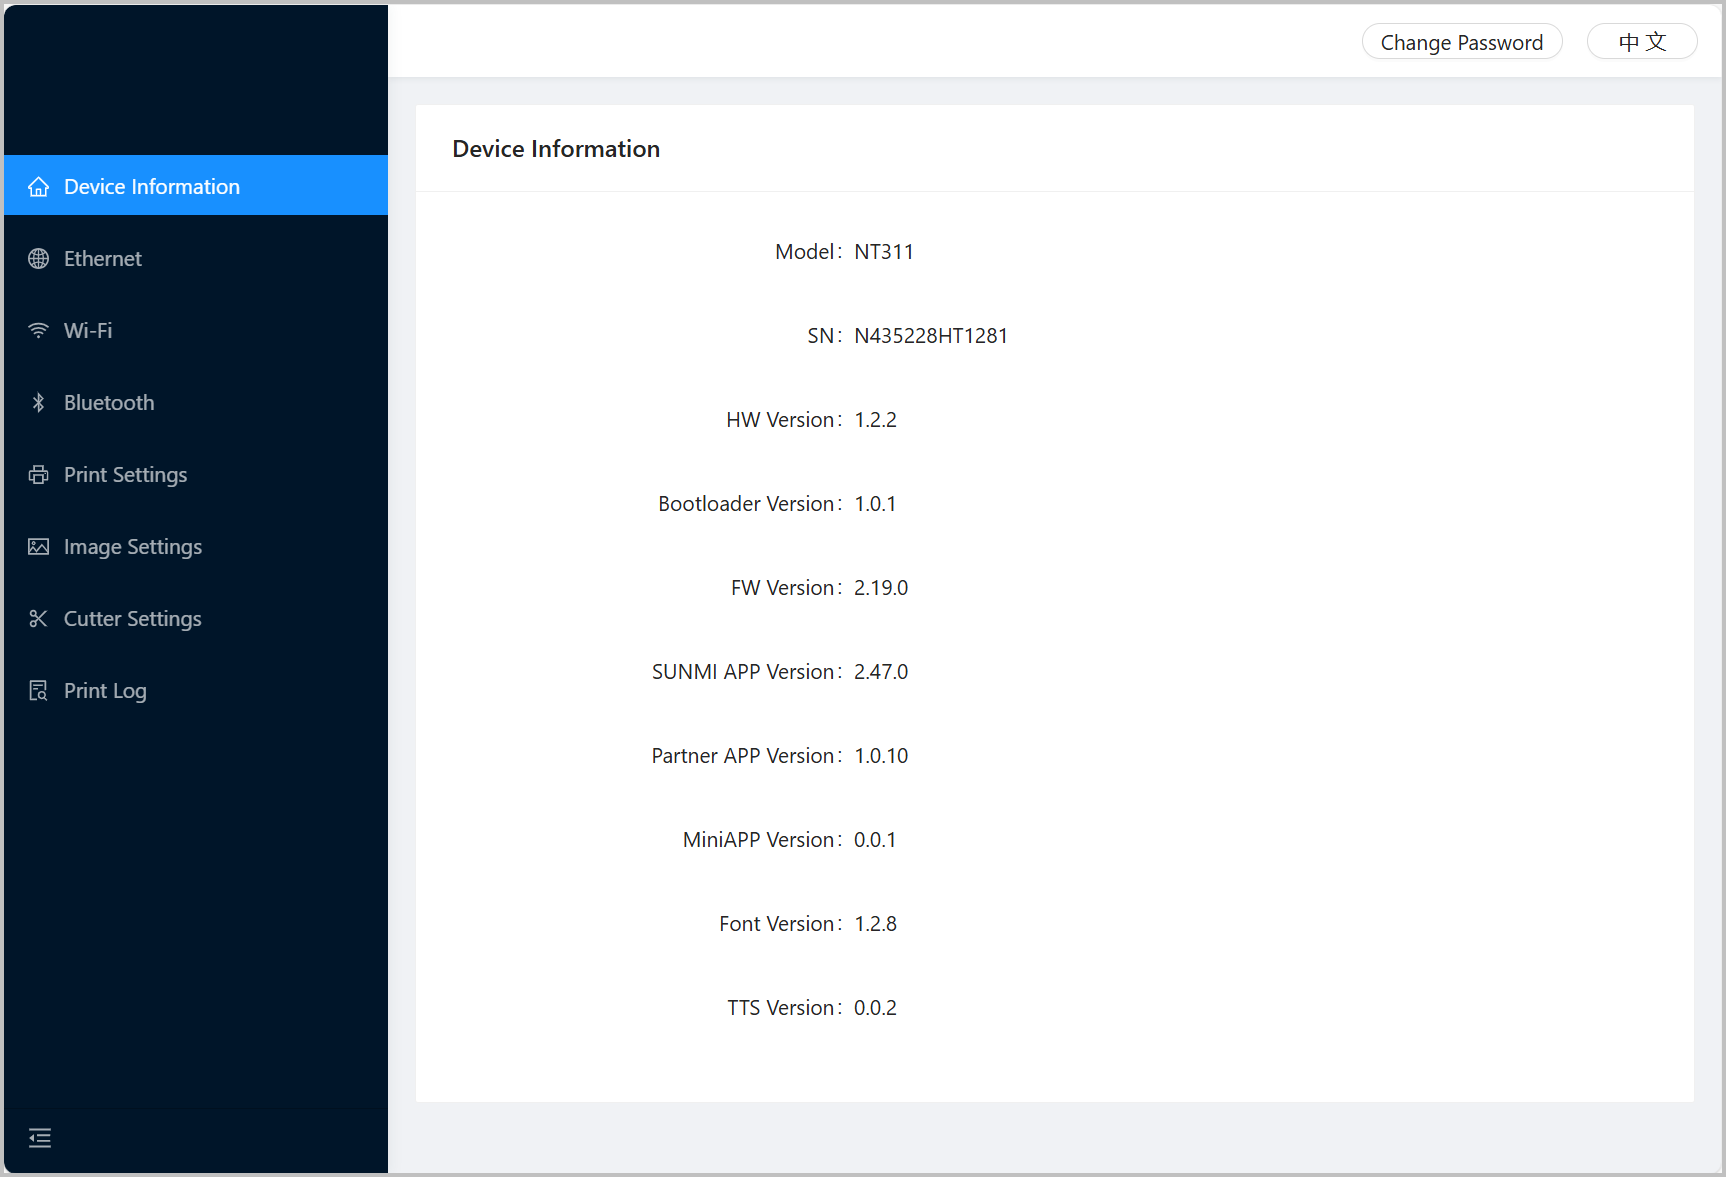Click the Wi-Fi signal icon in sidebar
Screen dimensions: 1726x1177
pyautogui.click(x=38, y=331)
